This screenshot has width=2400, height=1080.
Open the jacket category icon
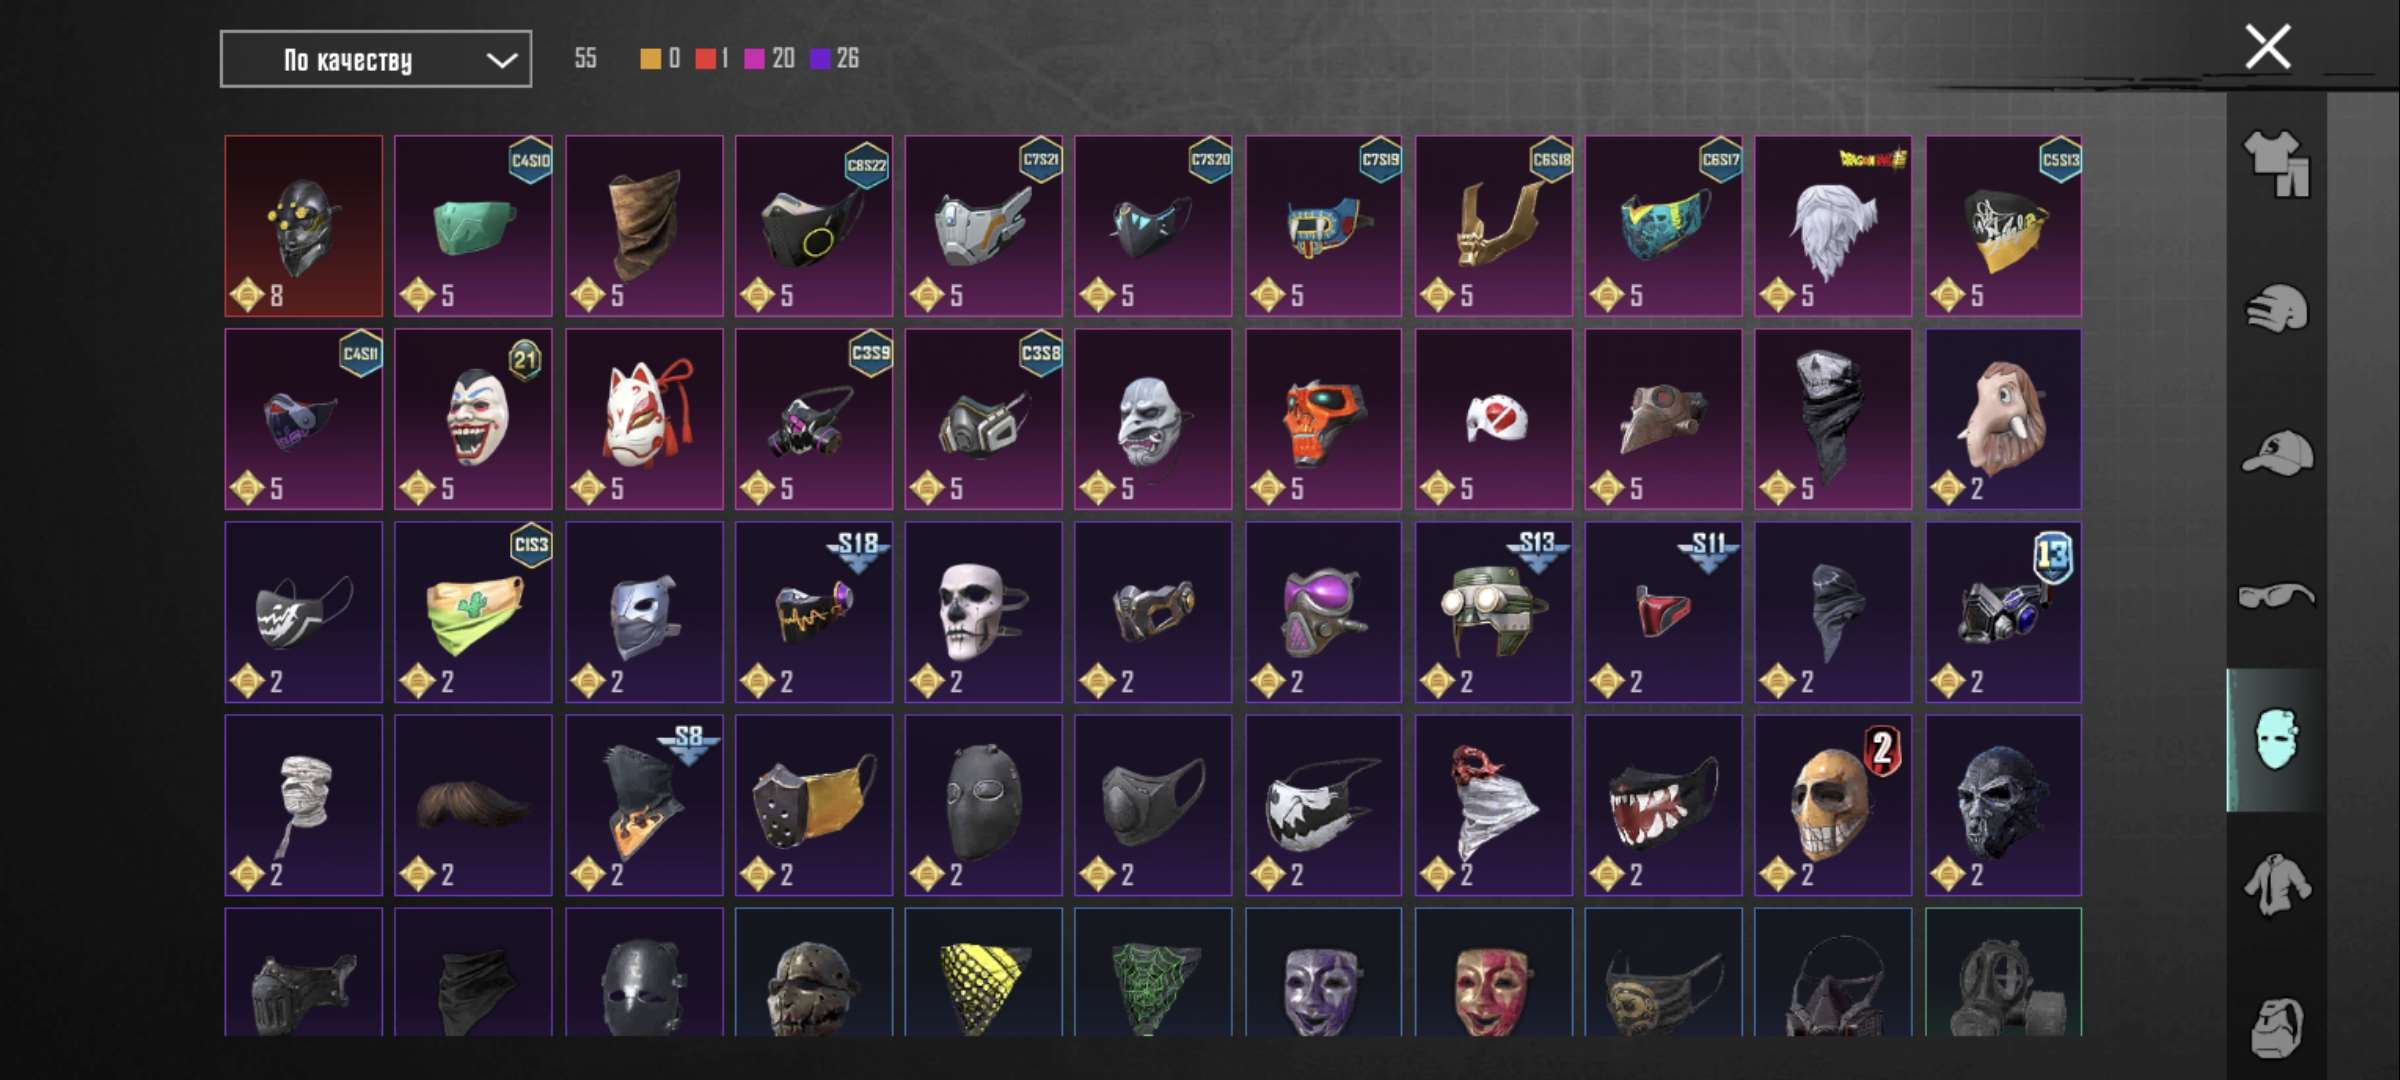[2276, 884]
